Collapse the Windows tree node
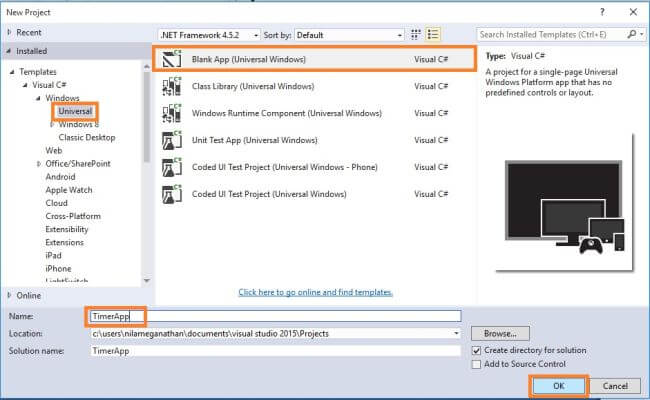 (38, 98)
